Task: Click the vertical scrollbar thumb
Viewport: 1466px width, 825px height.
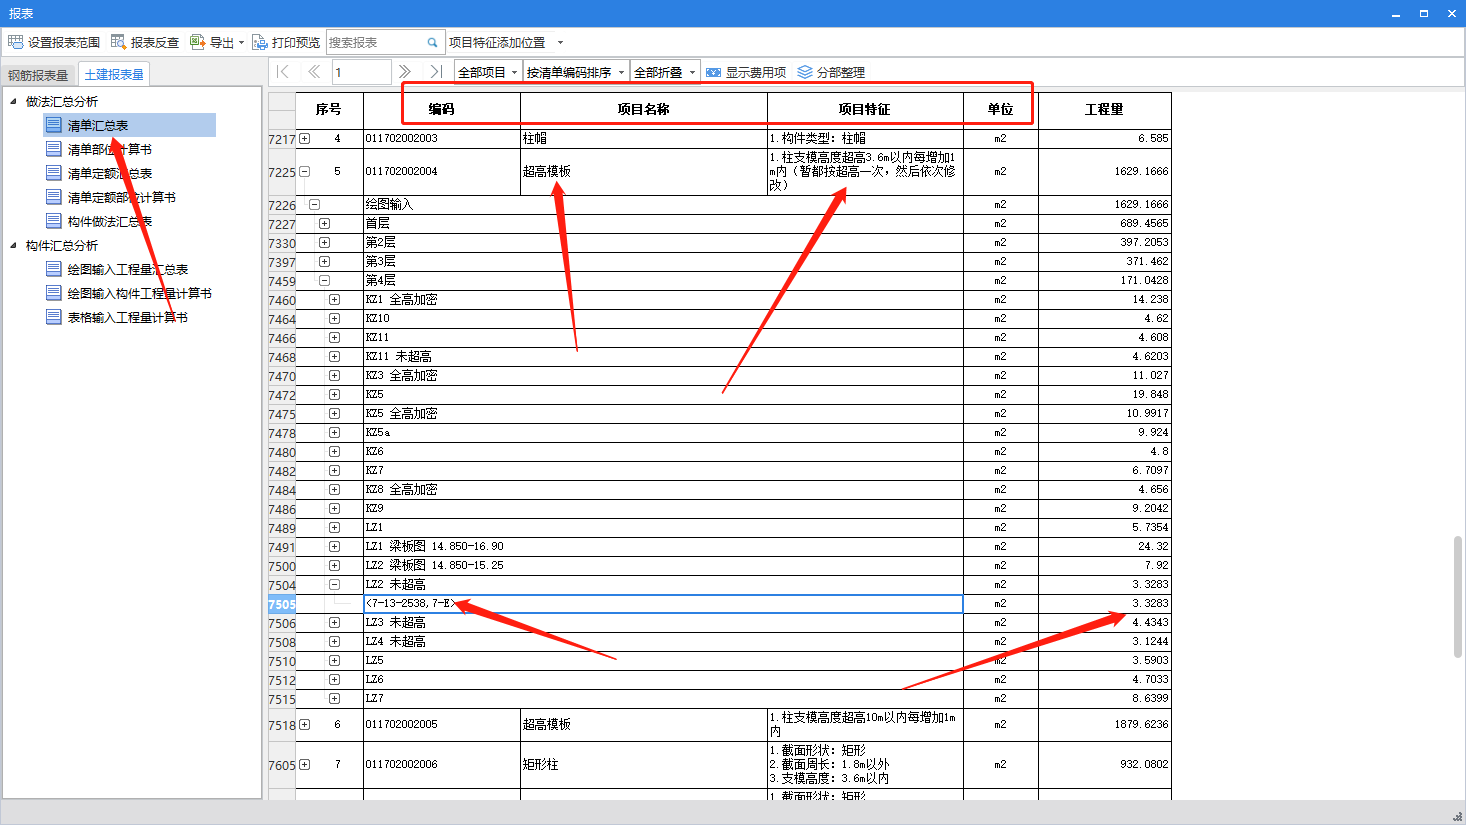Action: tap(1458, 597)
